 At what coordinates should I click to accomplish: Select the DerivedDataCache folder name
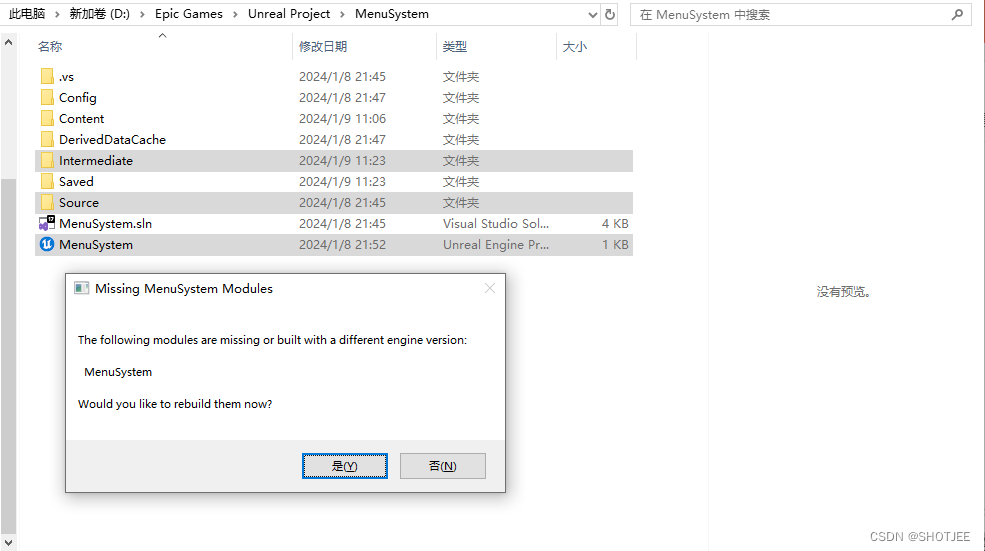pyautogui.click(x=112, y=139)
